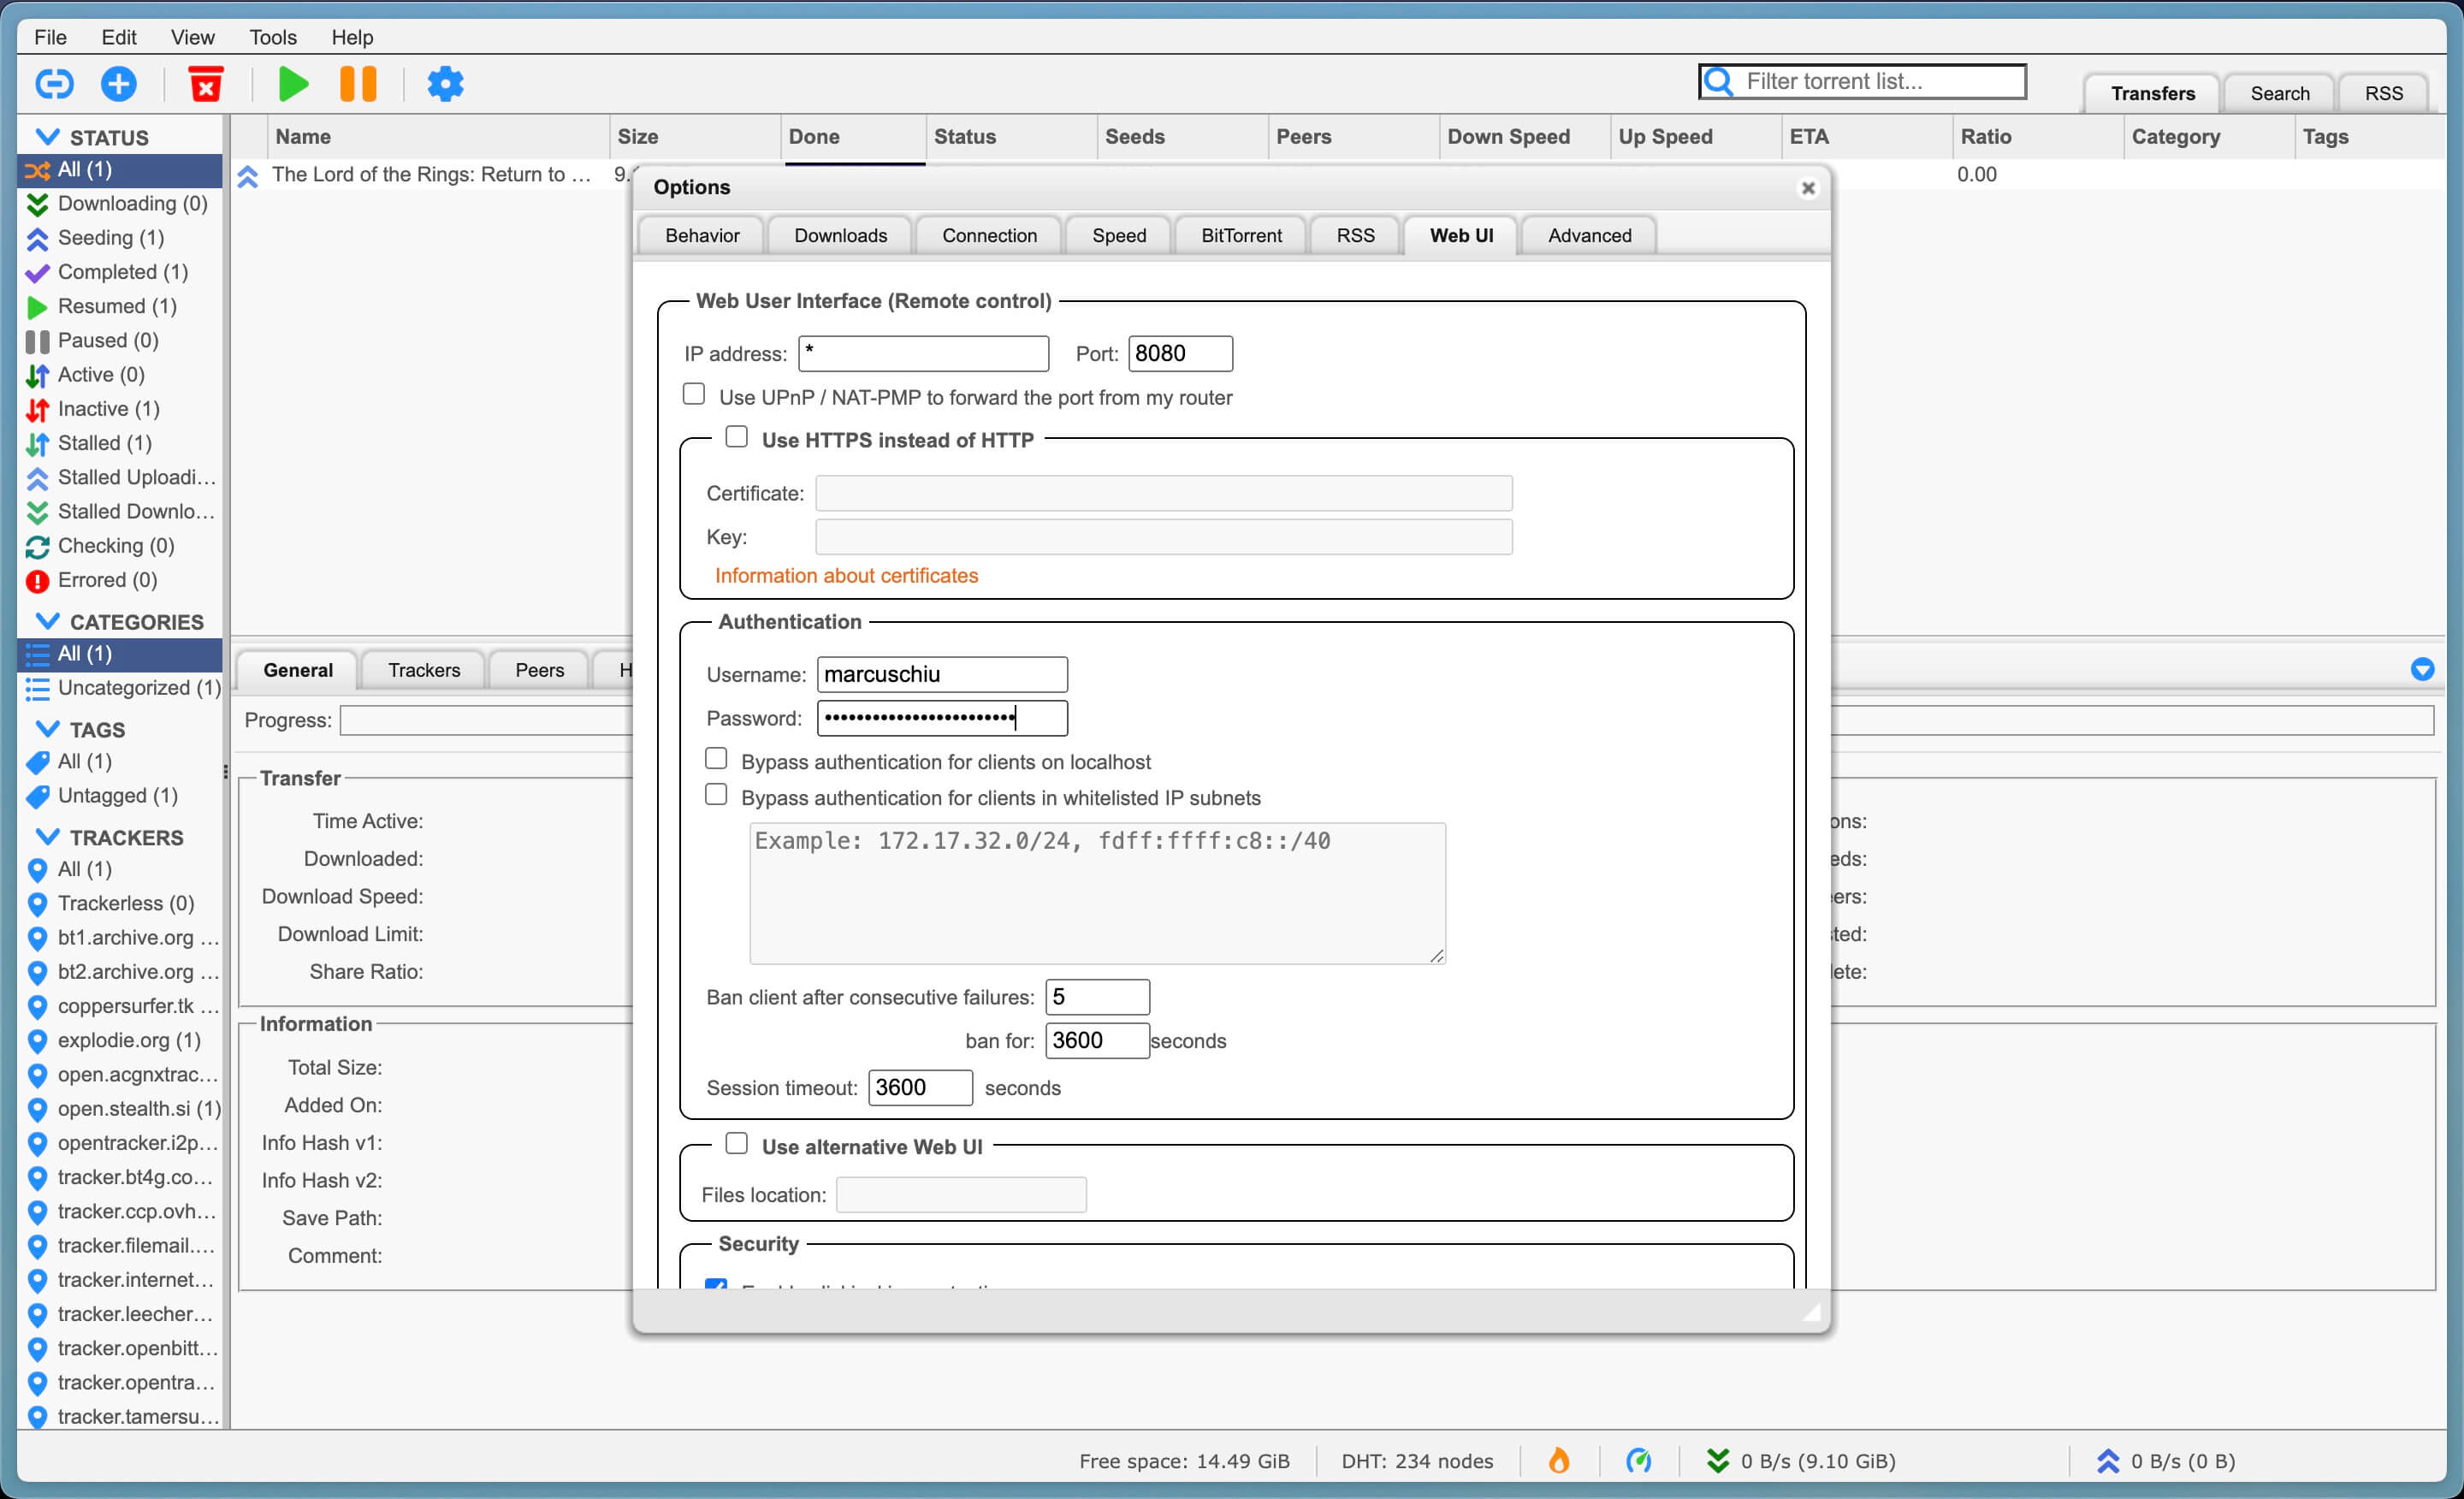Open the Edit menu

tap(118, 37)
